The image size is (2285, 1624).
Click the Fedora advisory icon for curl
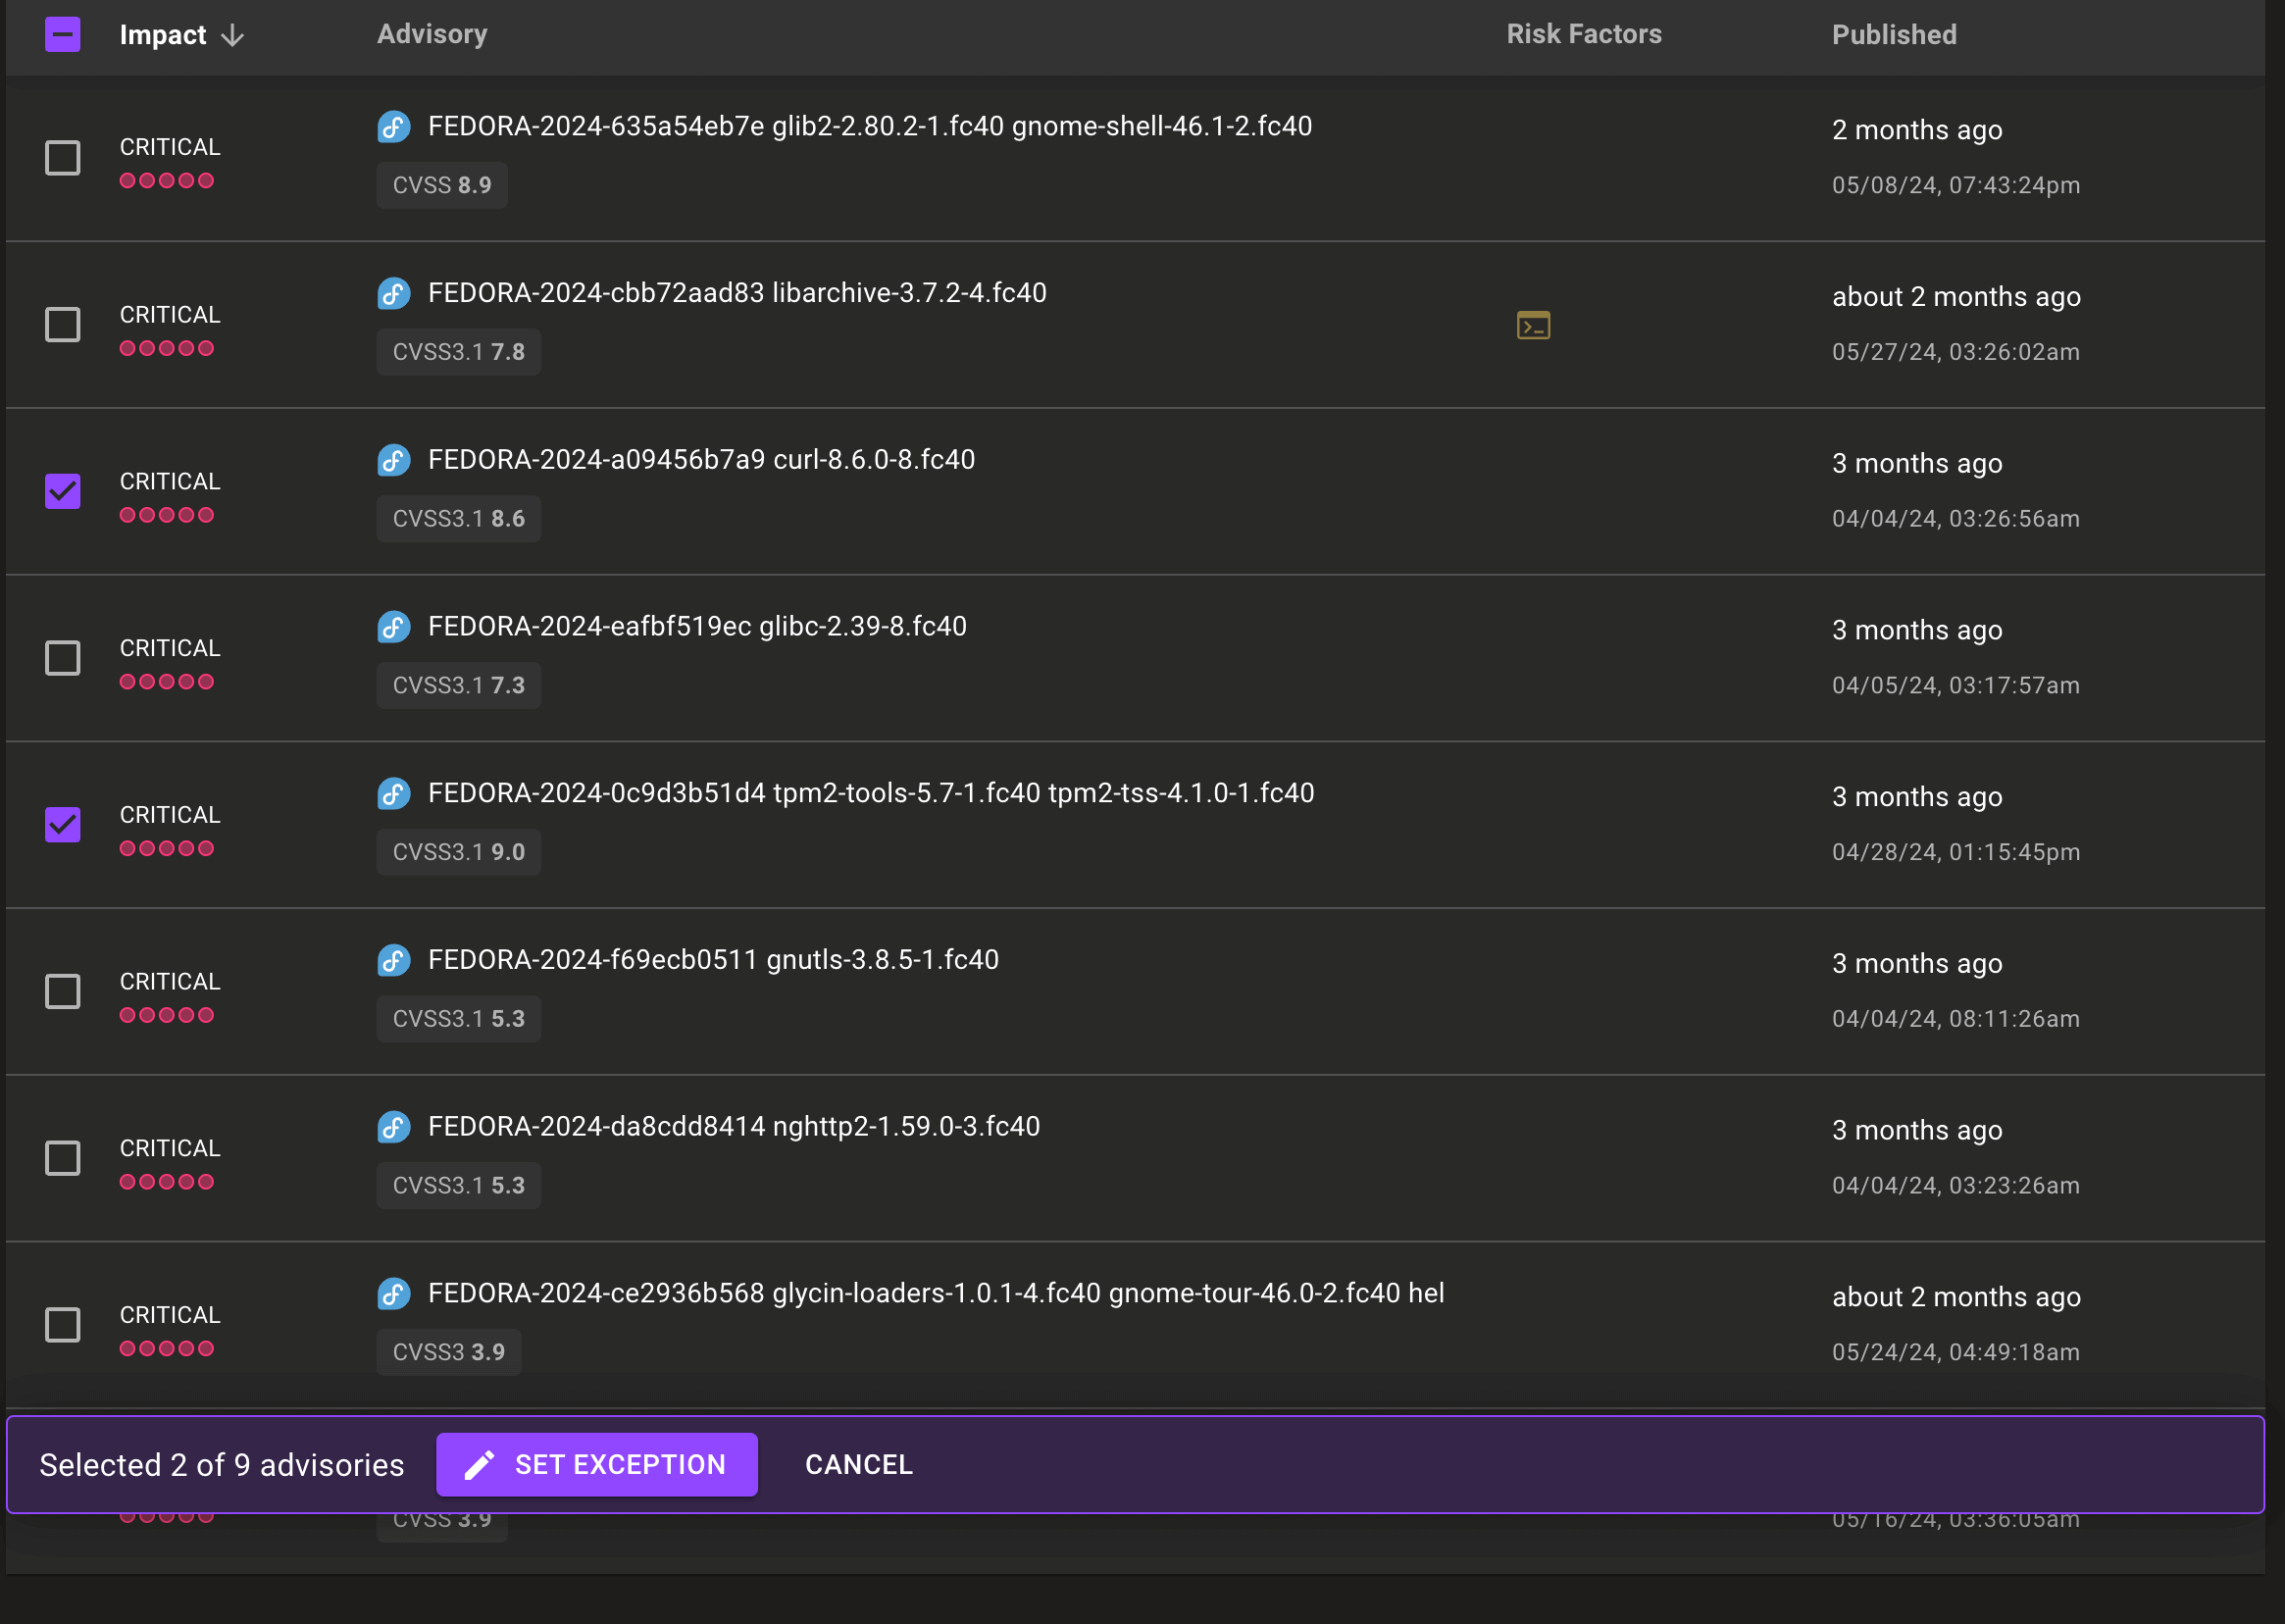click(x=393, y=459)
